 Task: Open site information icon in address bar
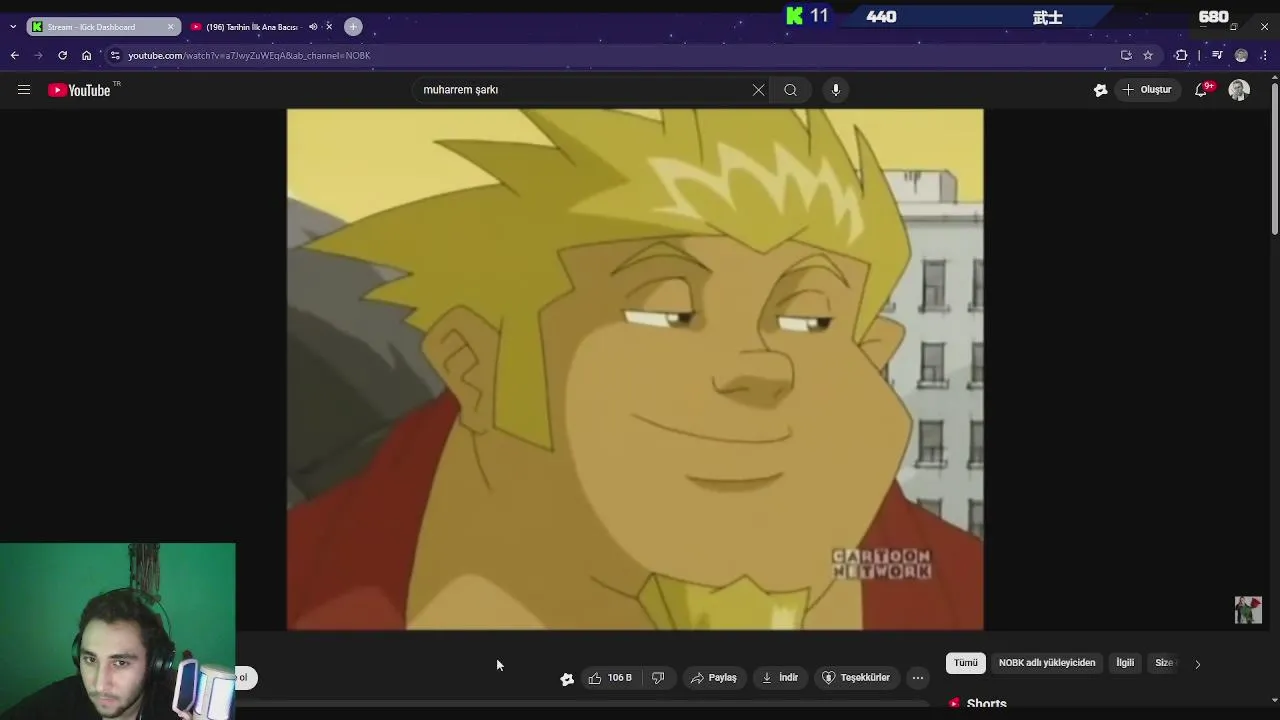click(x=115, y=55)
